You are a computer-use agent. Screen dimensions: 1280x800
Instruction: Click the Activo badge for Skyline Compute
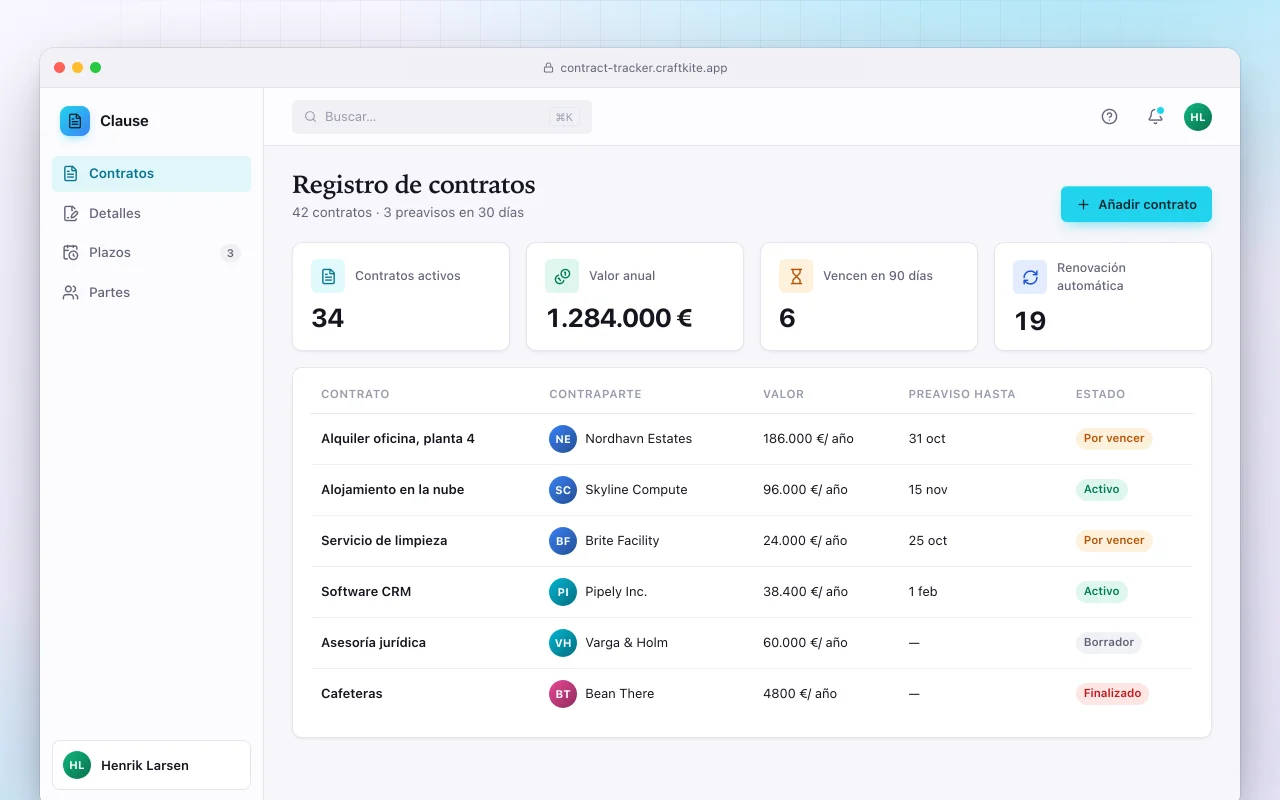(x=1102, y=490)
